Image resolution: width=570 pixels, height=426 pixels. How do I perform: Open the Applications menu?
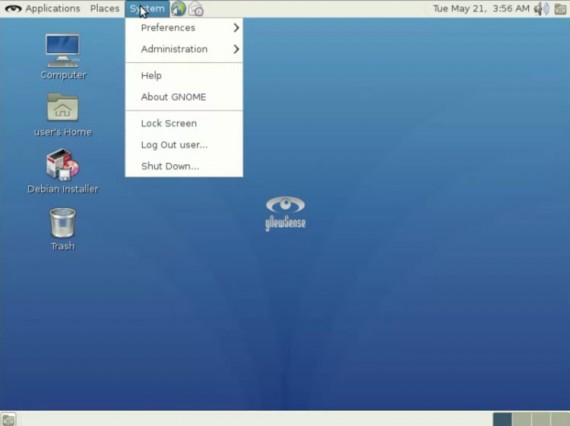coord(52,8)
